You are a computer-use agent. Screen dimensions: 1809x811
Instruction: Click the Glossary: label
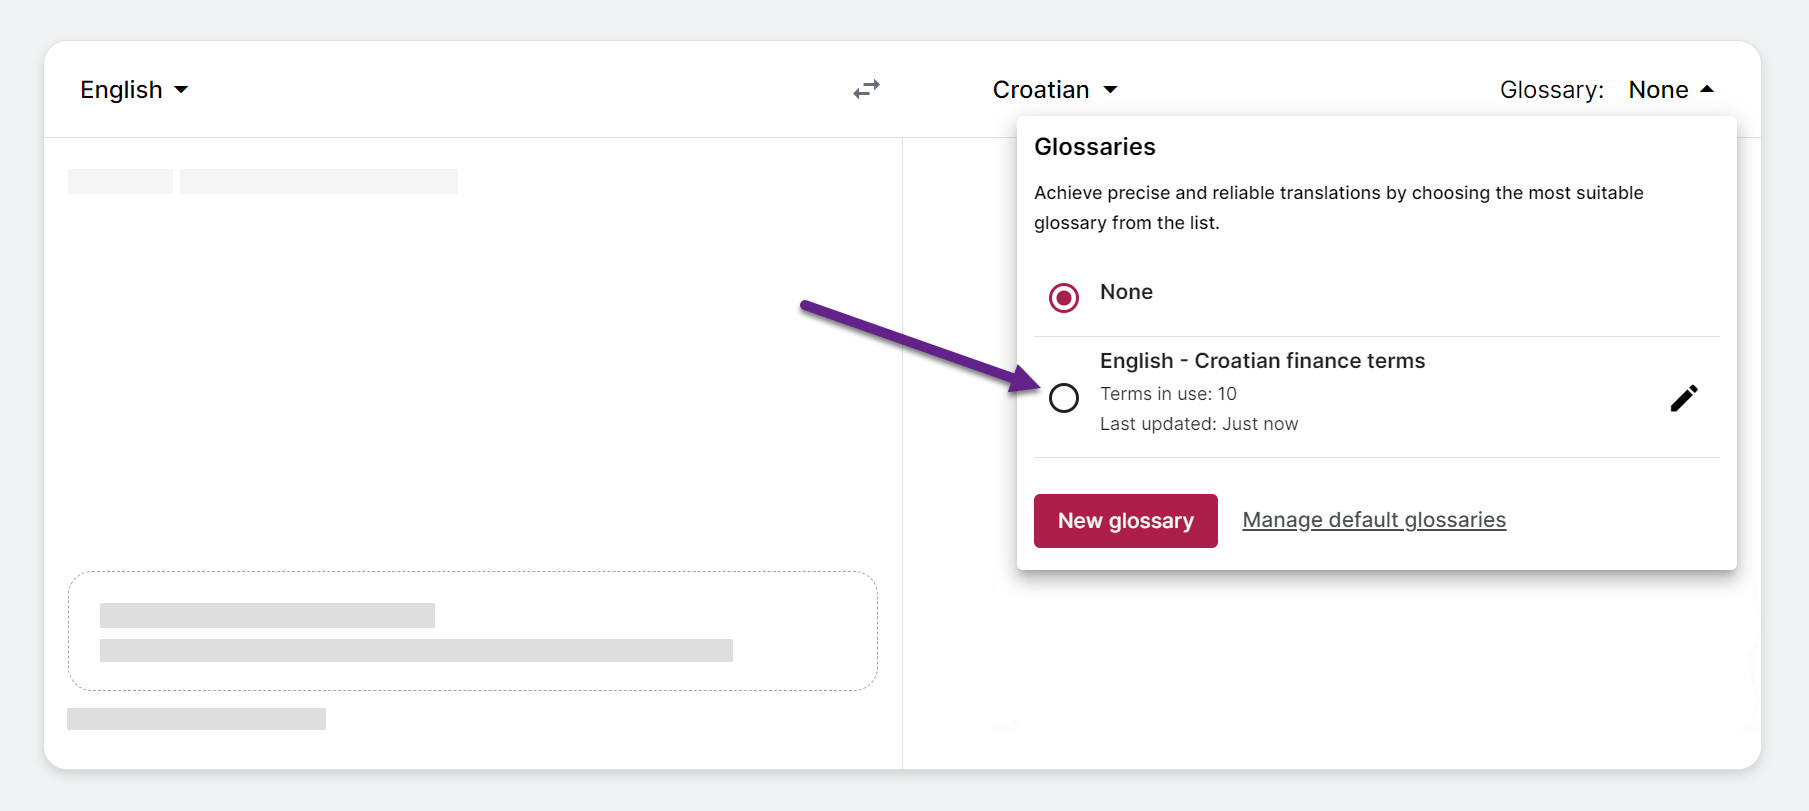coord(1552,90)
